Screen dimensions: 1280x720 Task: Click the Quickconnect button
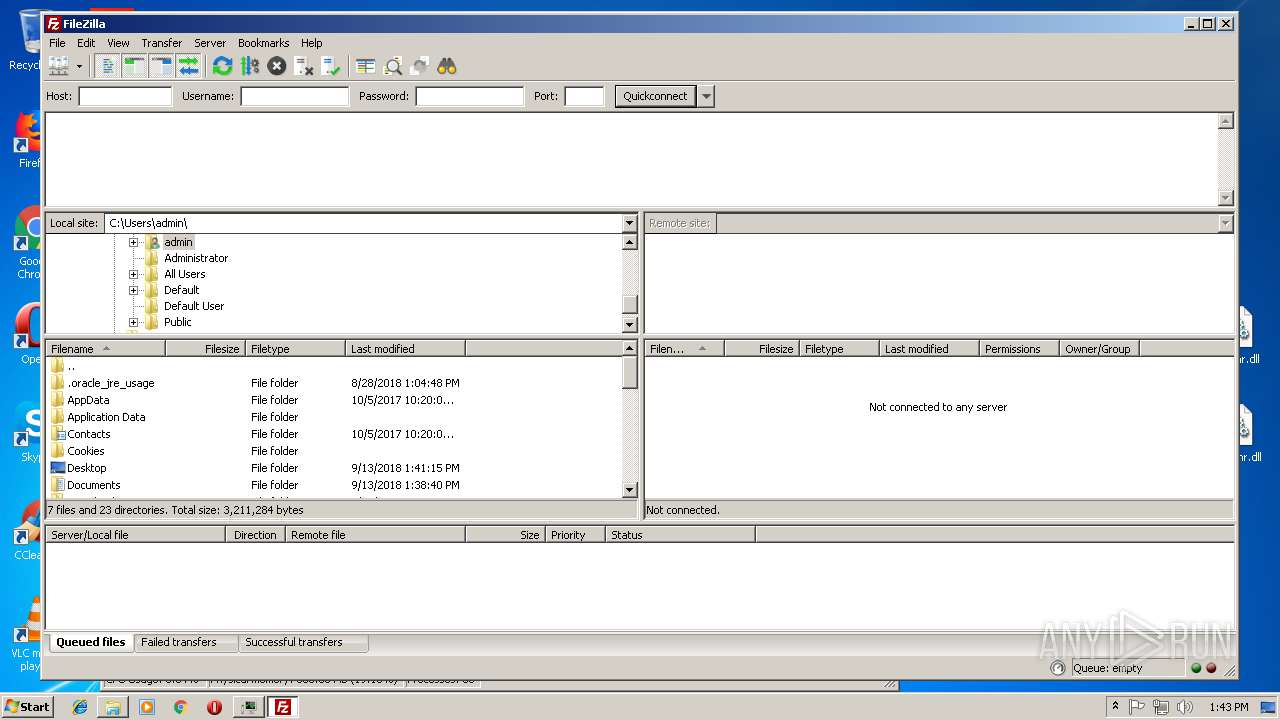pos(655,96)
